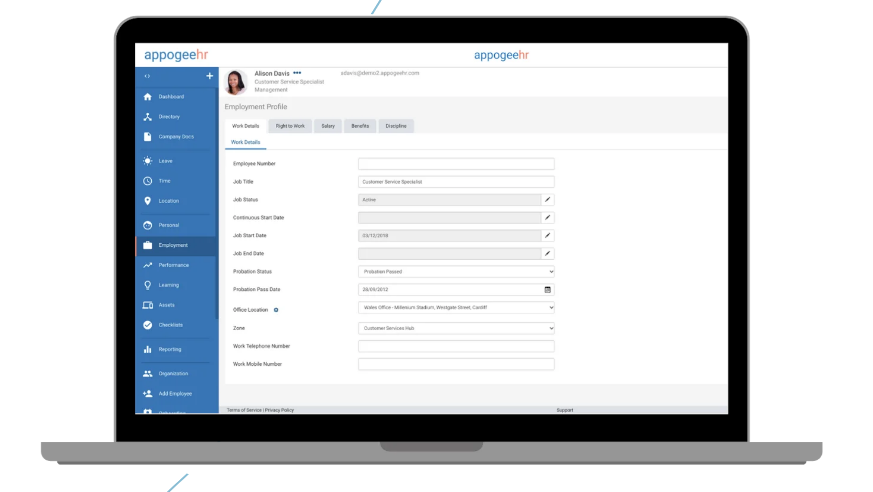Expand the Zone dropdown
Screen dimensions: 873x492
pos(456,328)
